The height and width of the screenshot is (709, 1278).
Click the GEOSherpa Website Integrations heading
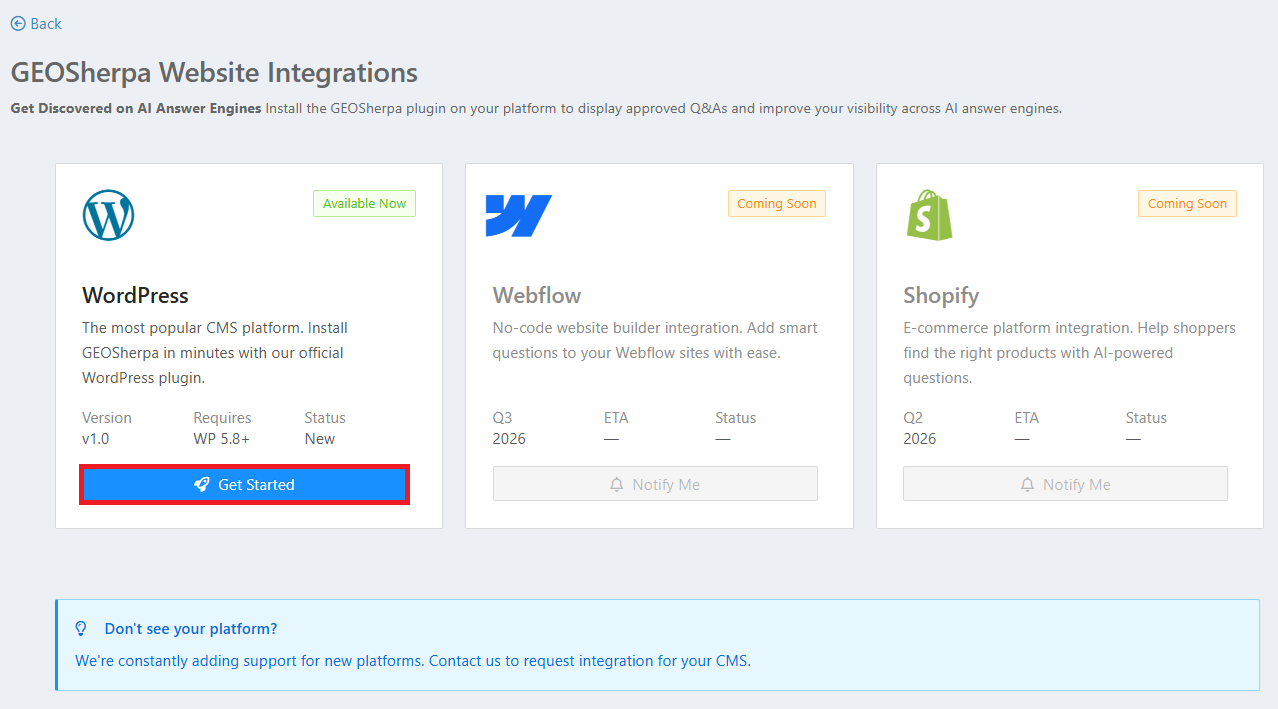[214, 72]
